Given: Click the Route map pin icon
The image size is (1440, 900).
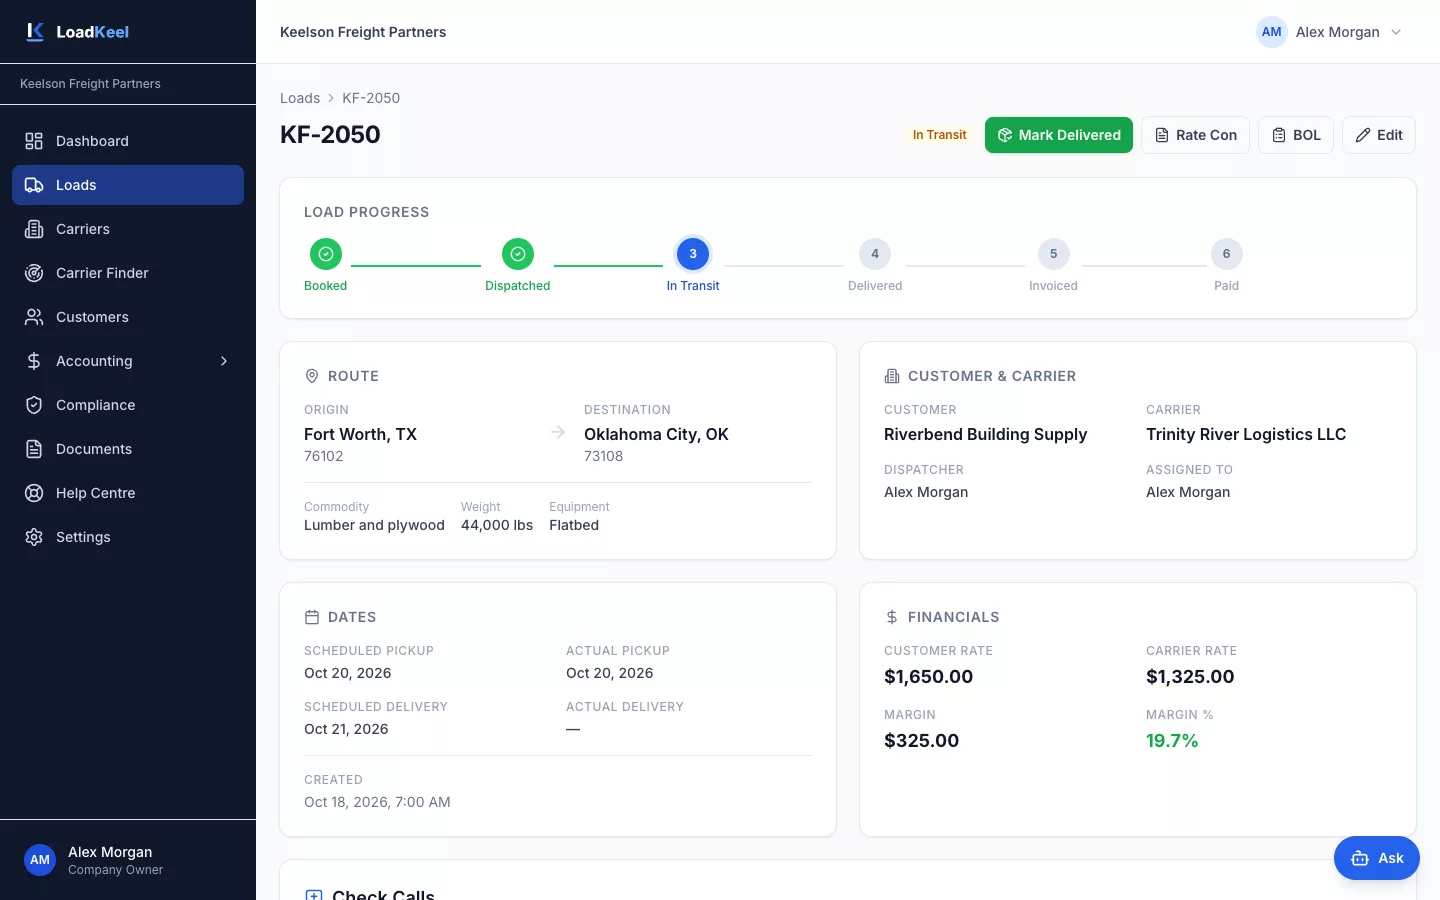Looking at the screenshot, I should [312, 376].
